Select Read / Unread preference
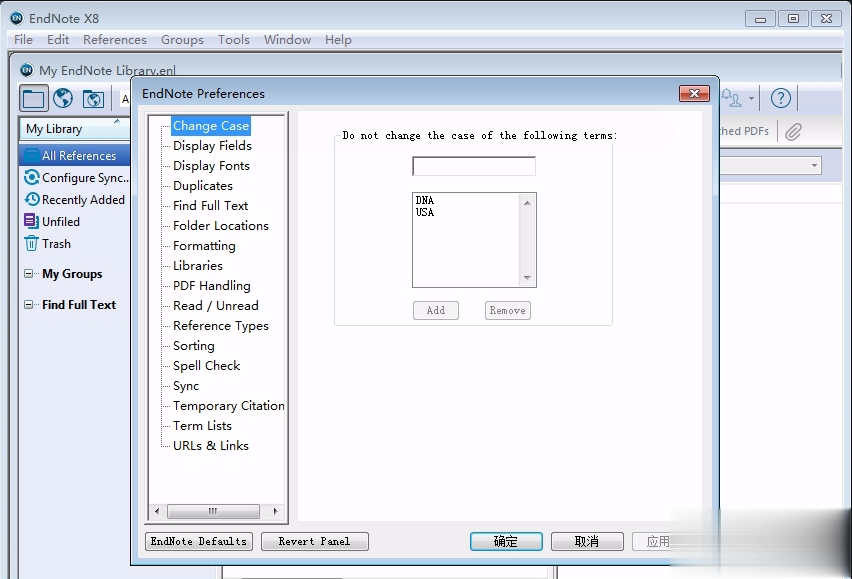 pyautogui.click(x=216, y=306)
